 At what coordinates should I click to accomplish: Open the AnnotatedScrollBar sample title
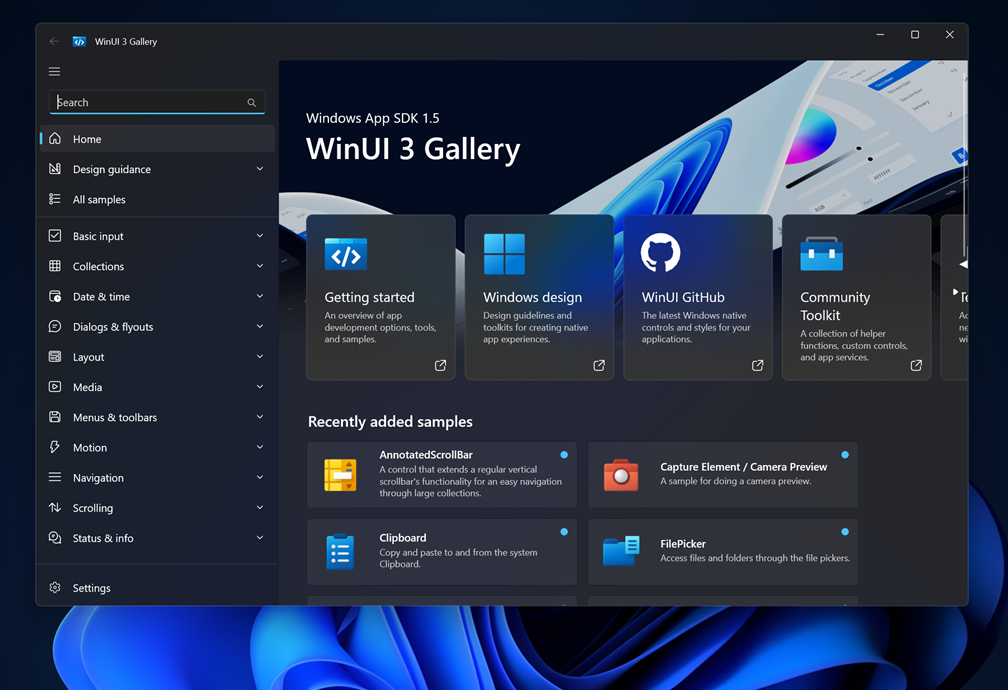coord(426,455)
